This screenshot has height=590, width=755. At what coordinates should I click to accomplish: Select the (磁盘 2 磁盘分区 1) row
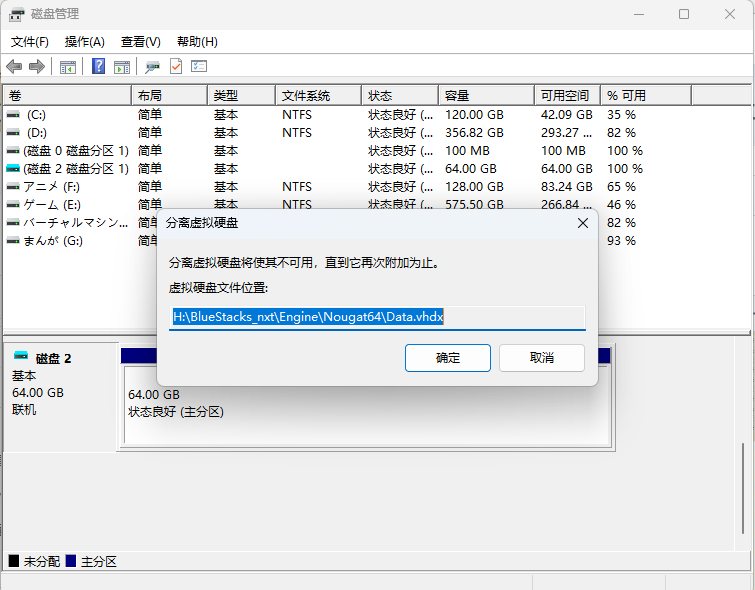click(x=76, y=169)
